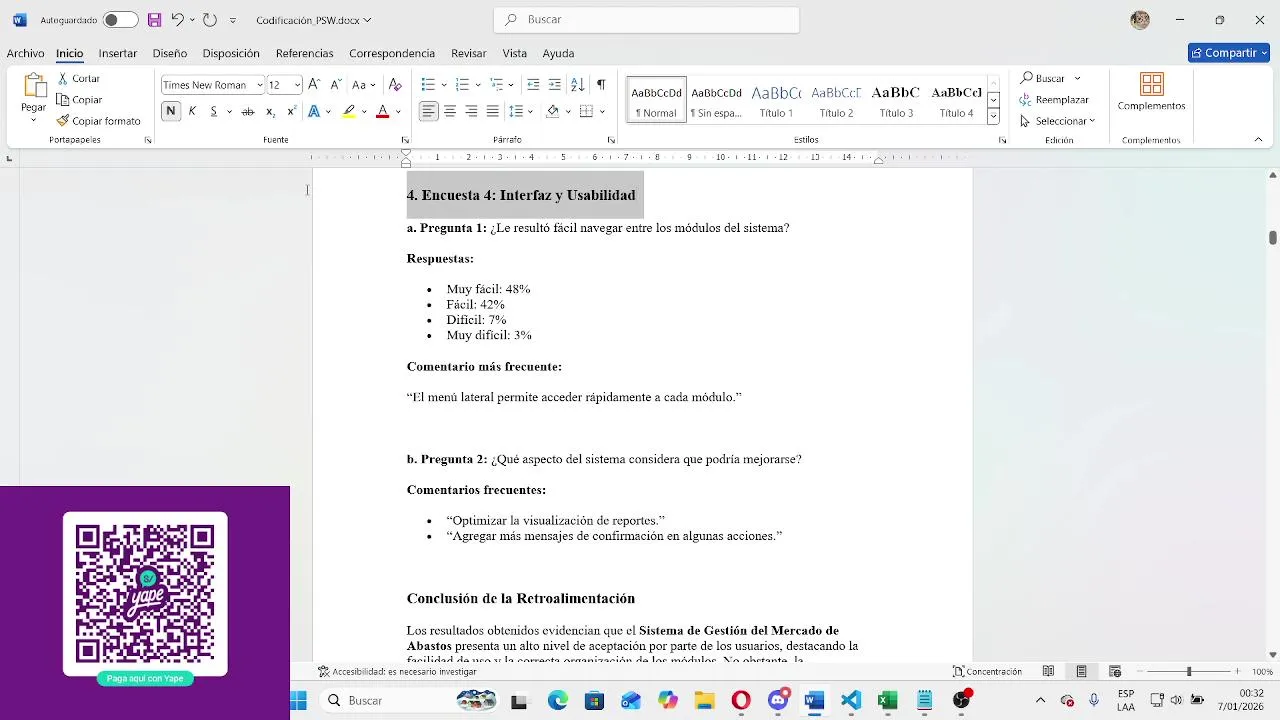Switch to the Insertar tab

tap(118, 53)
